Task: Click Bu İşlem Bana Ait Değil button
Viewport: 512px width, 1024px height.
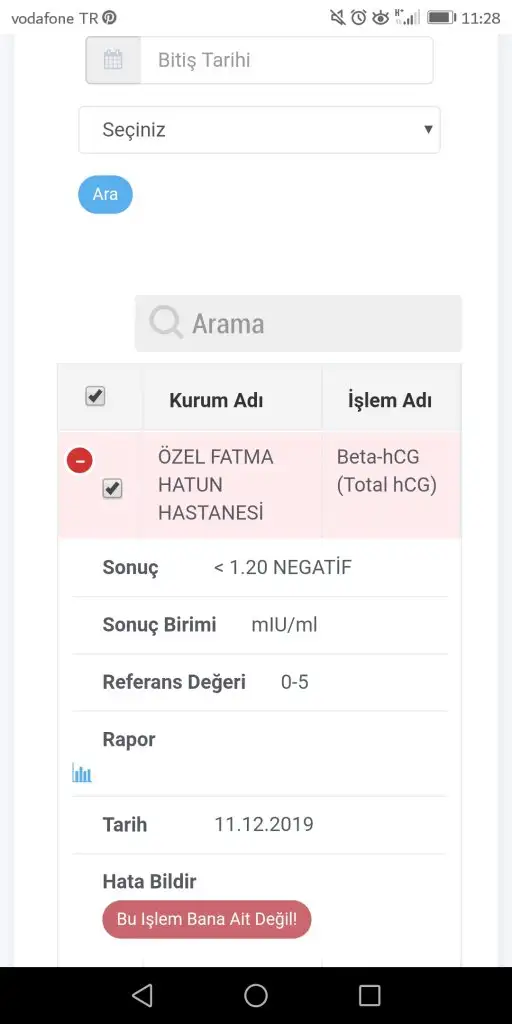Action: click(207, 920)
